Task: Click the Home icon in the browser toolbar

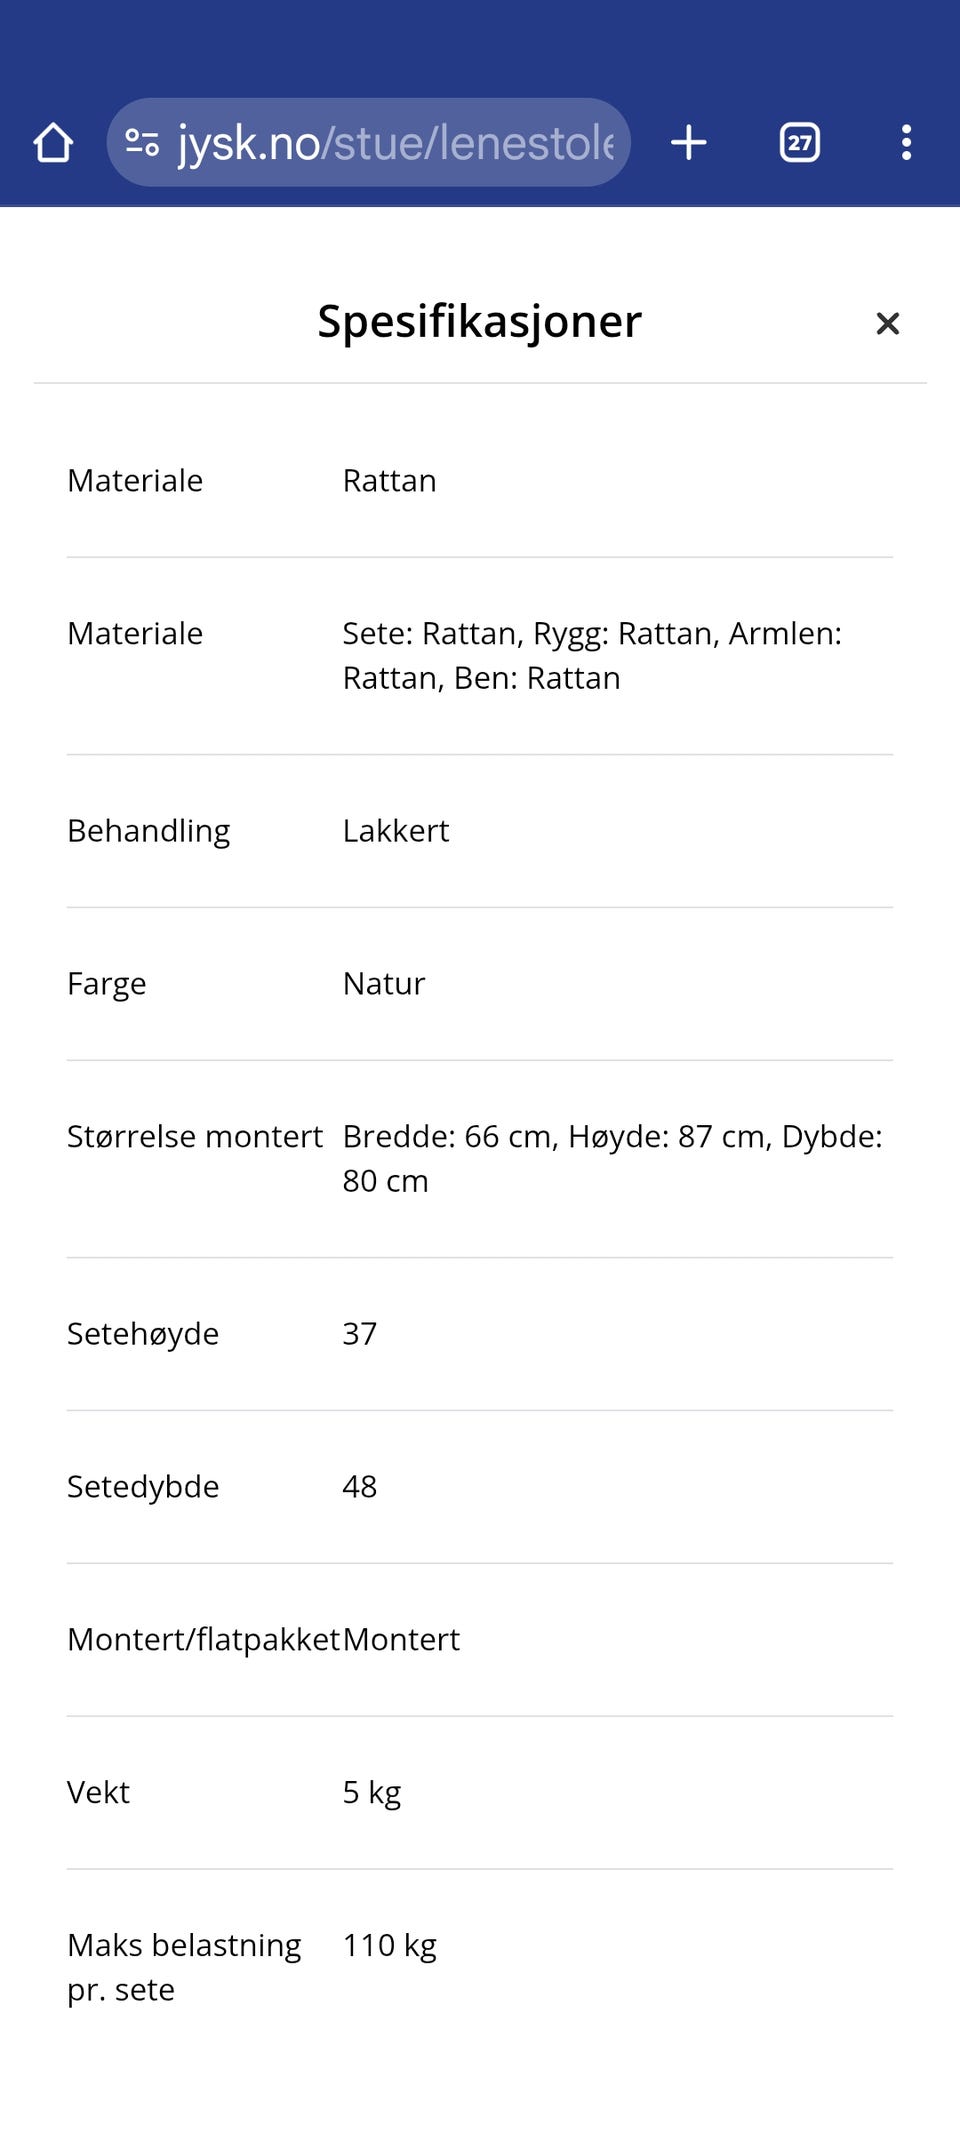Action: coord(55,142)
